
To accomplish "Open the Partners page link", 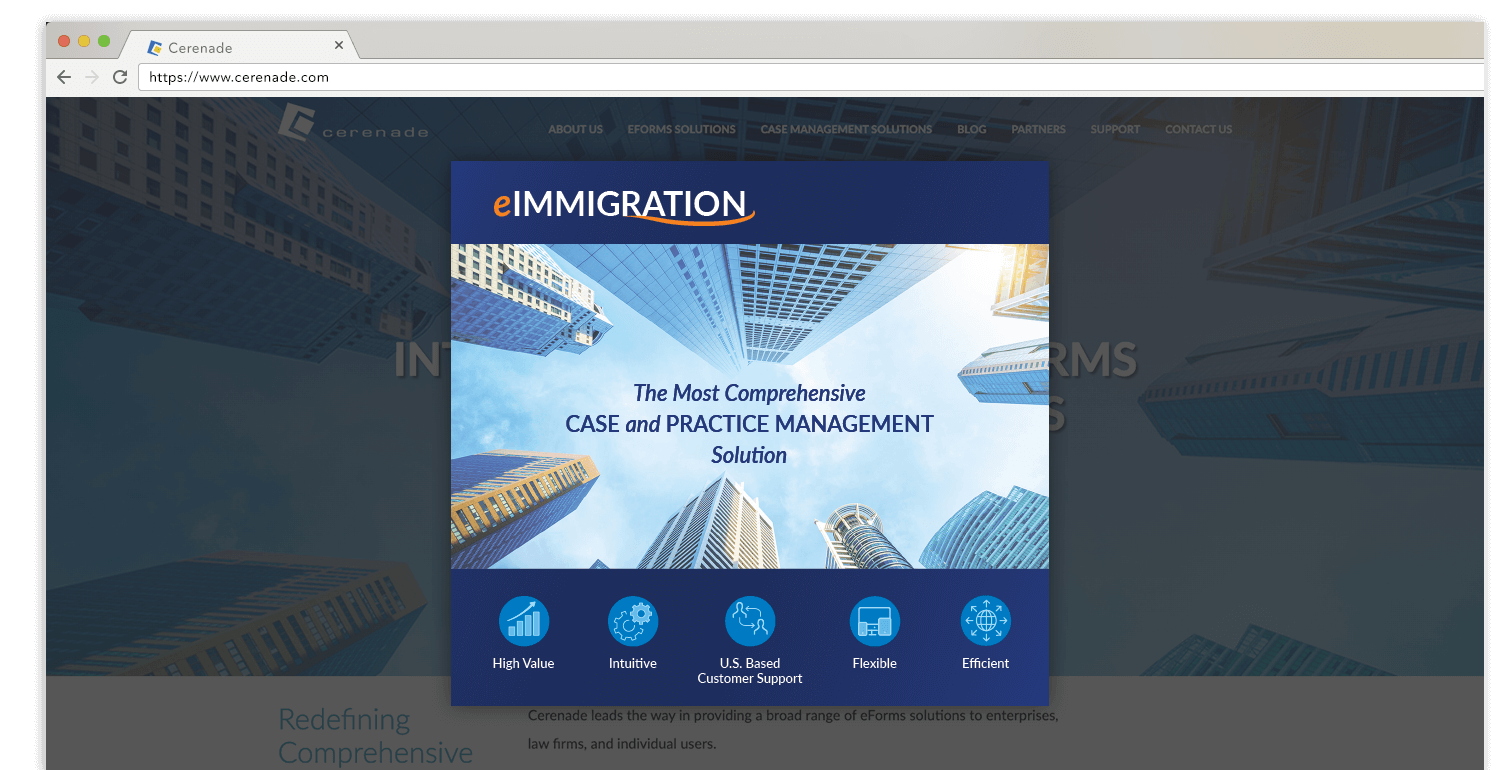I will 1038,129.
